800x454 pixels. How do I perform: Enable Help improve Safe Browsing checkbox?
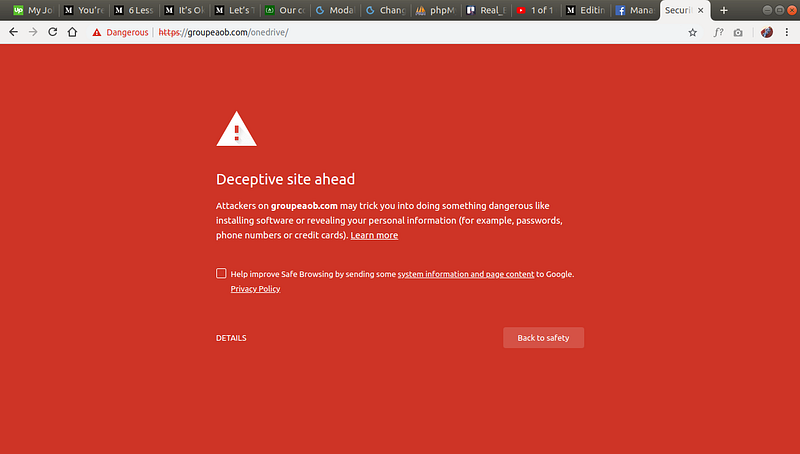[x=221, y=273]
